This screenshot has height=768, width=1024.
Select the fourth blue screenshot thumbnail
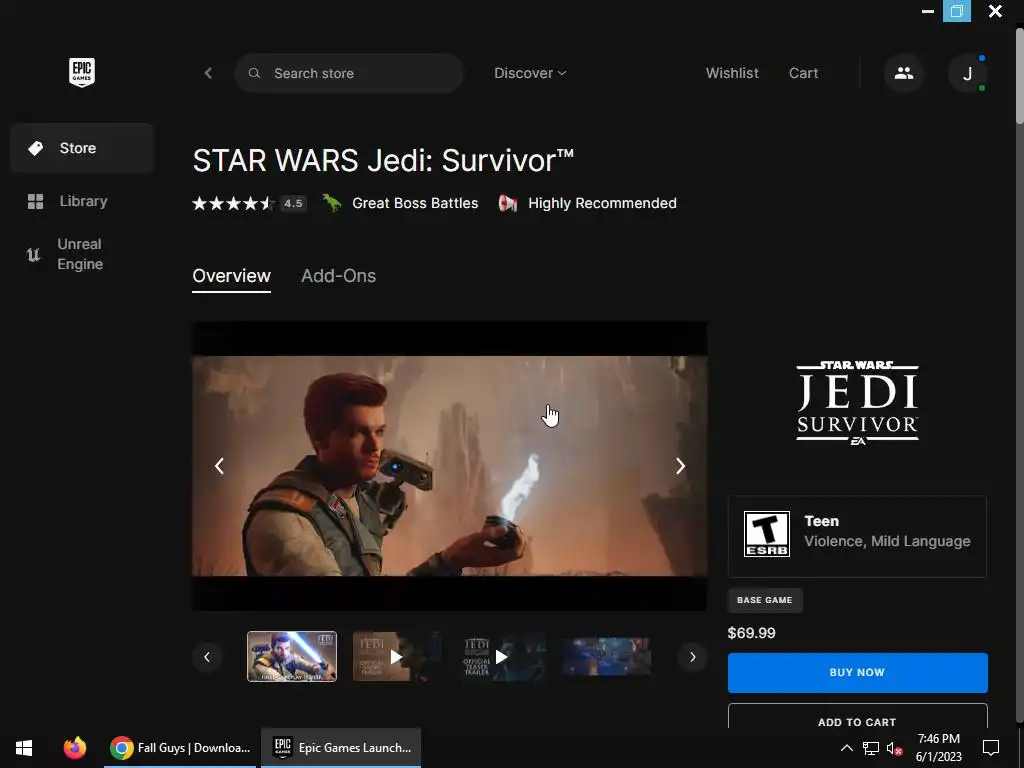(x=607, y=656)
